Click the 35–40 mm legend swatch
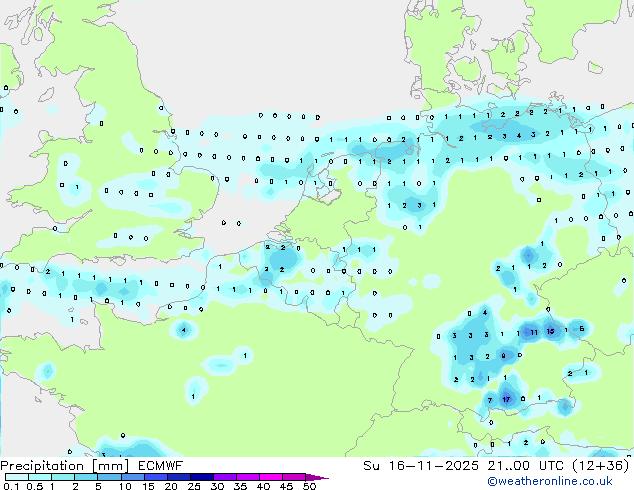The width and height of the screenshot is (634, 490). point(247,477)
